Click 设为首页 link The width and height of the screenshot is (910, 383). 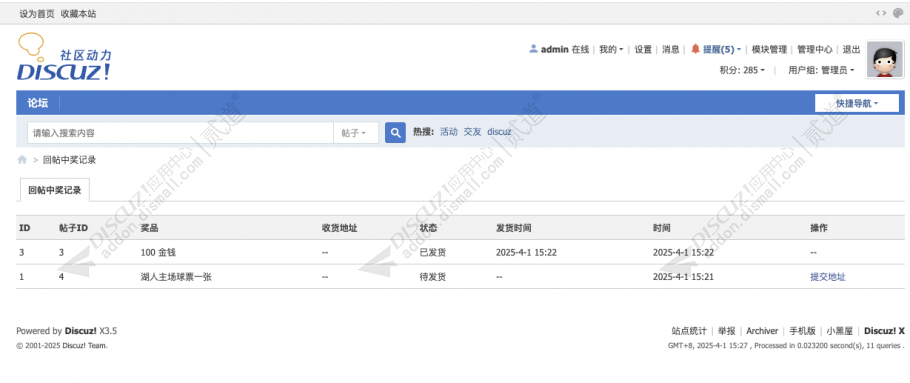pos(37,14)
